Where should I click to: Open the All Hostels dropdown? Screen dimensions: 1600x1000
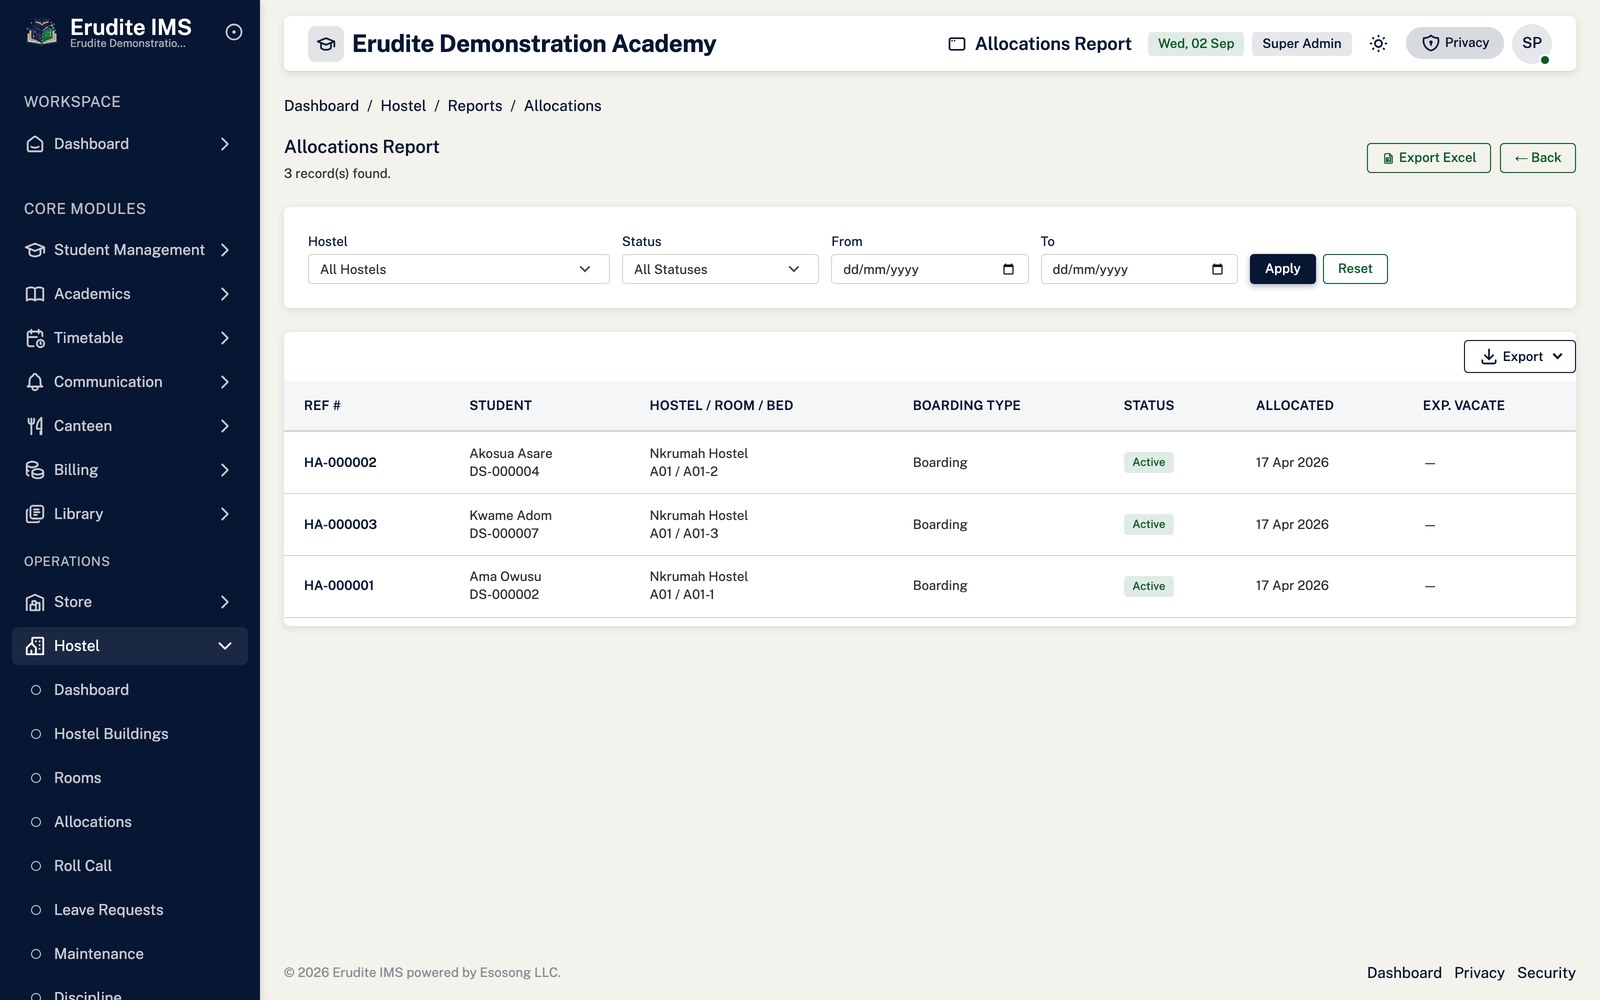pos(459,269)
